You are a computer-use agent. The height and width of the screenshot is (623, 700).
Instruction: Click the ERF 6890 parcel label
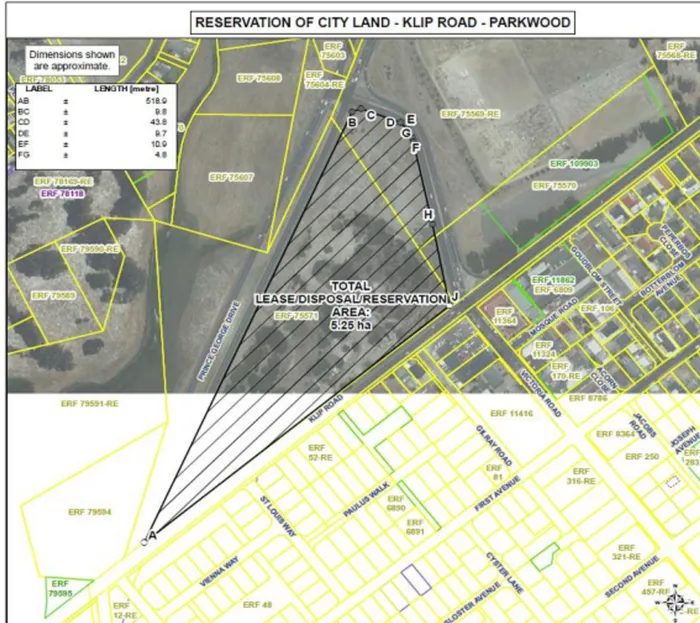coord(396,503)
